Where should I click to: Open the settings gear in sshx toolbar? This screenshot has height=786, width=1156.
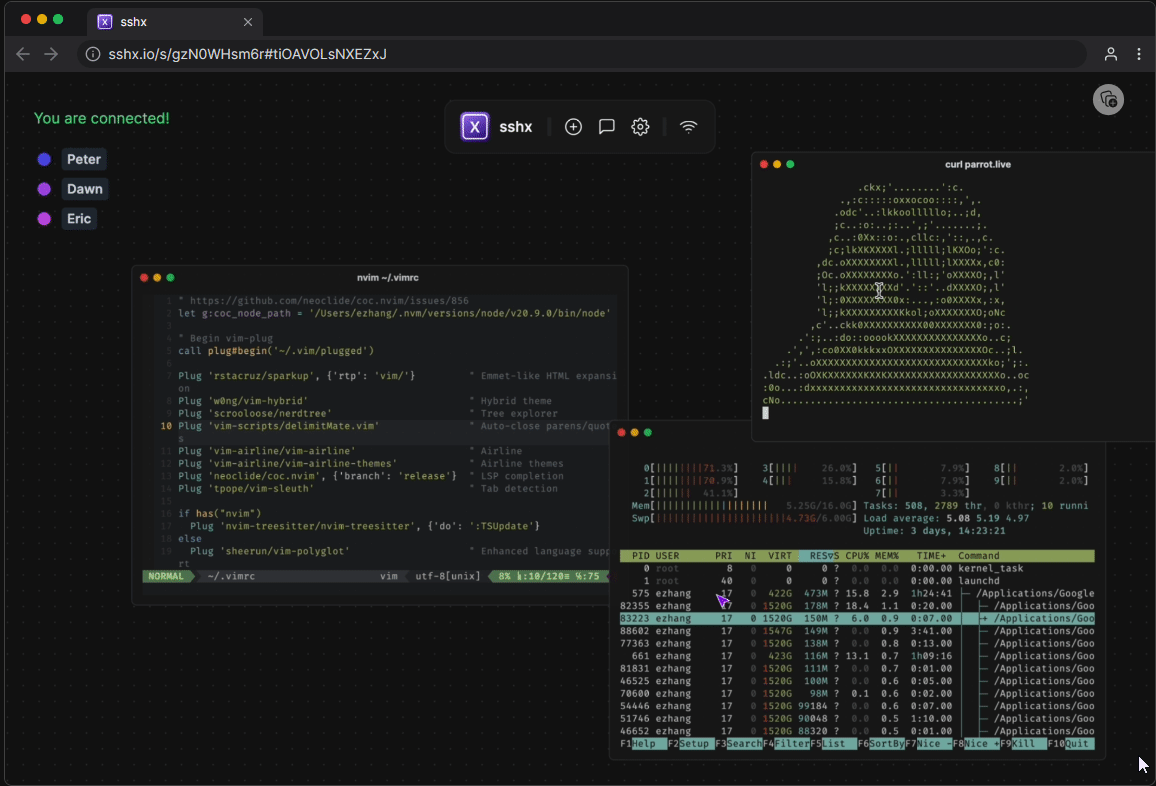coord(640,127)
